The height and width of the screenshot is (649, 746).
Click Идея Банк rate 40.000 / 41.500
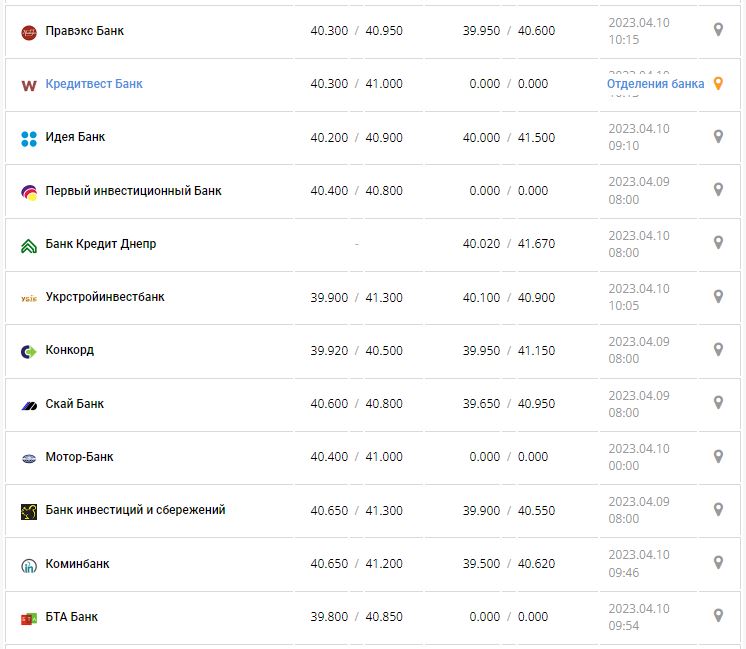508,138
